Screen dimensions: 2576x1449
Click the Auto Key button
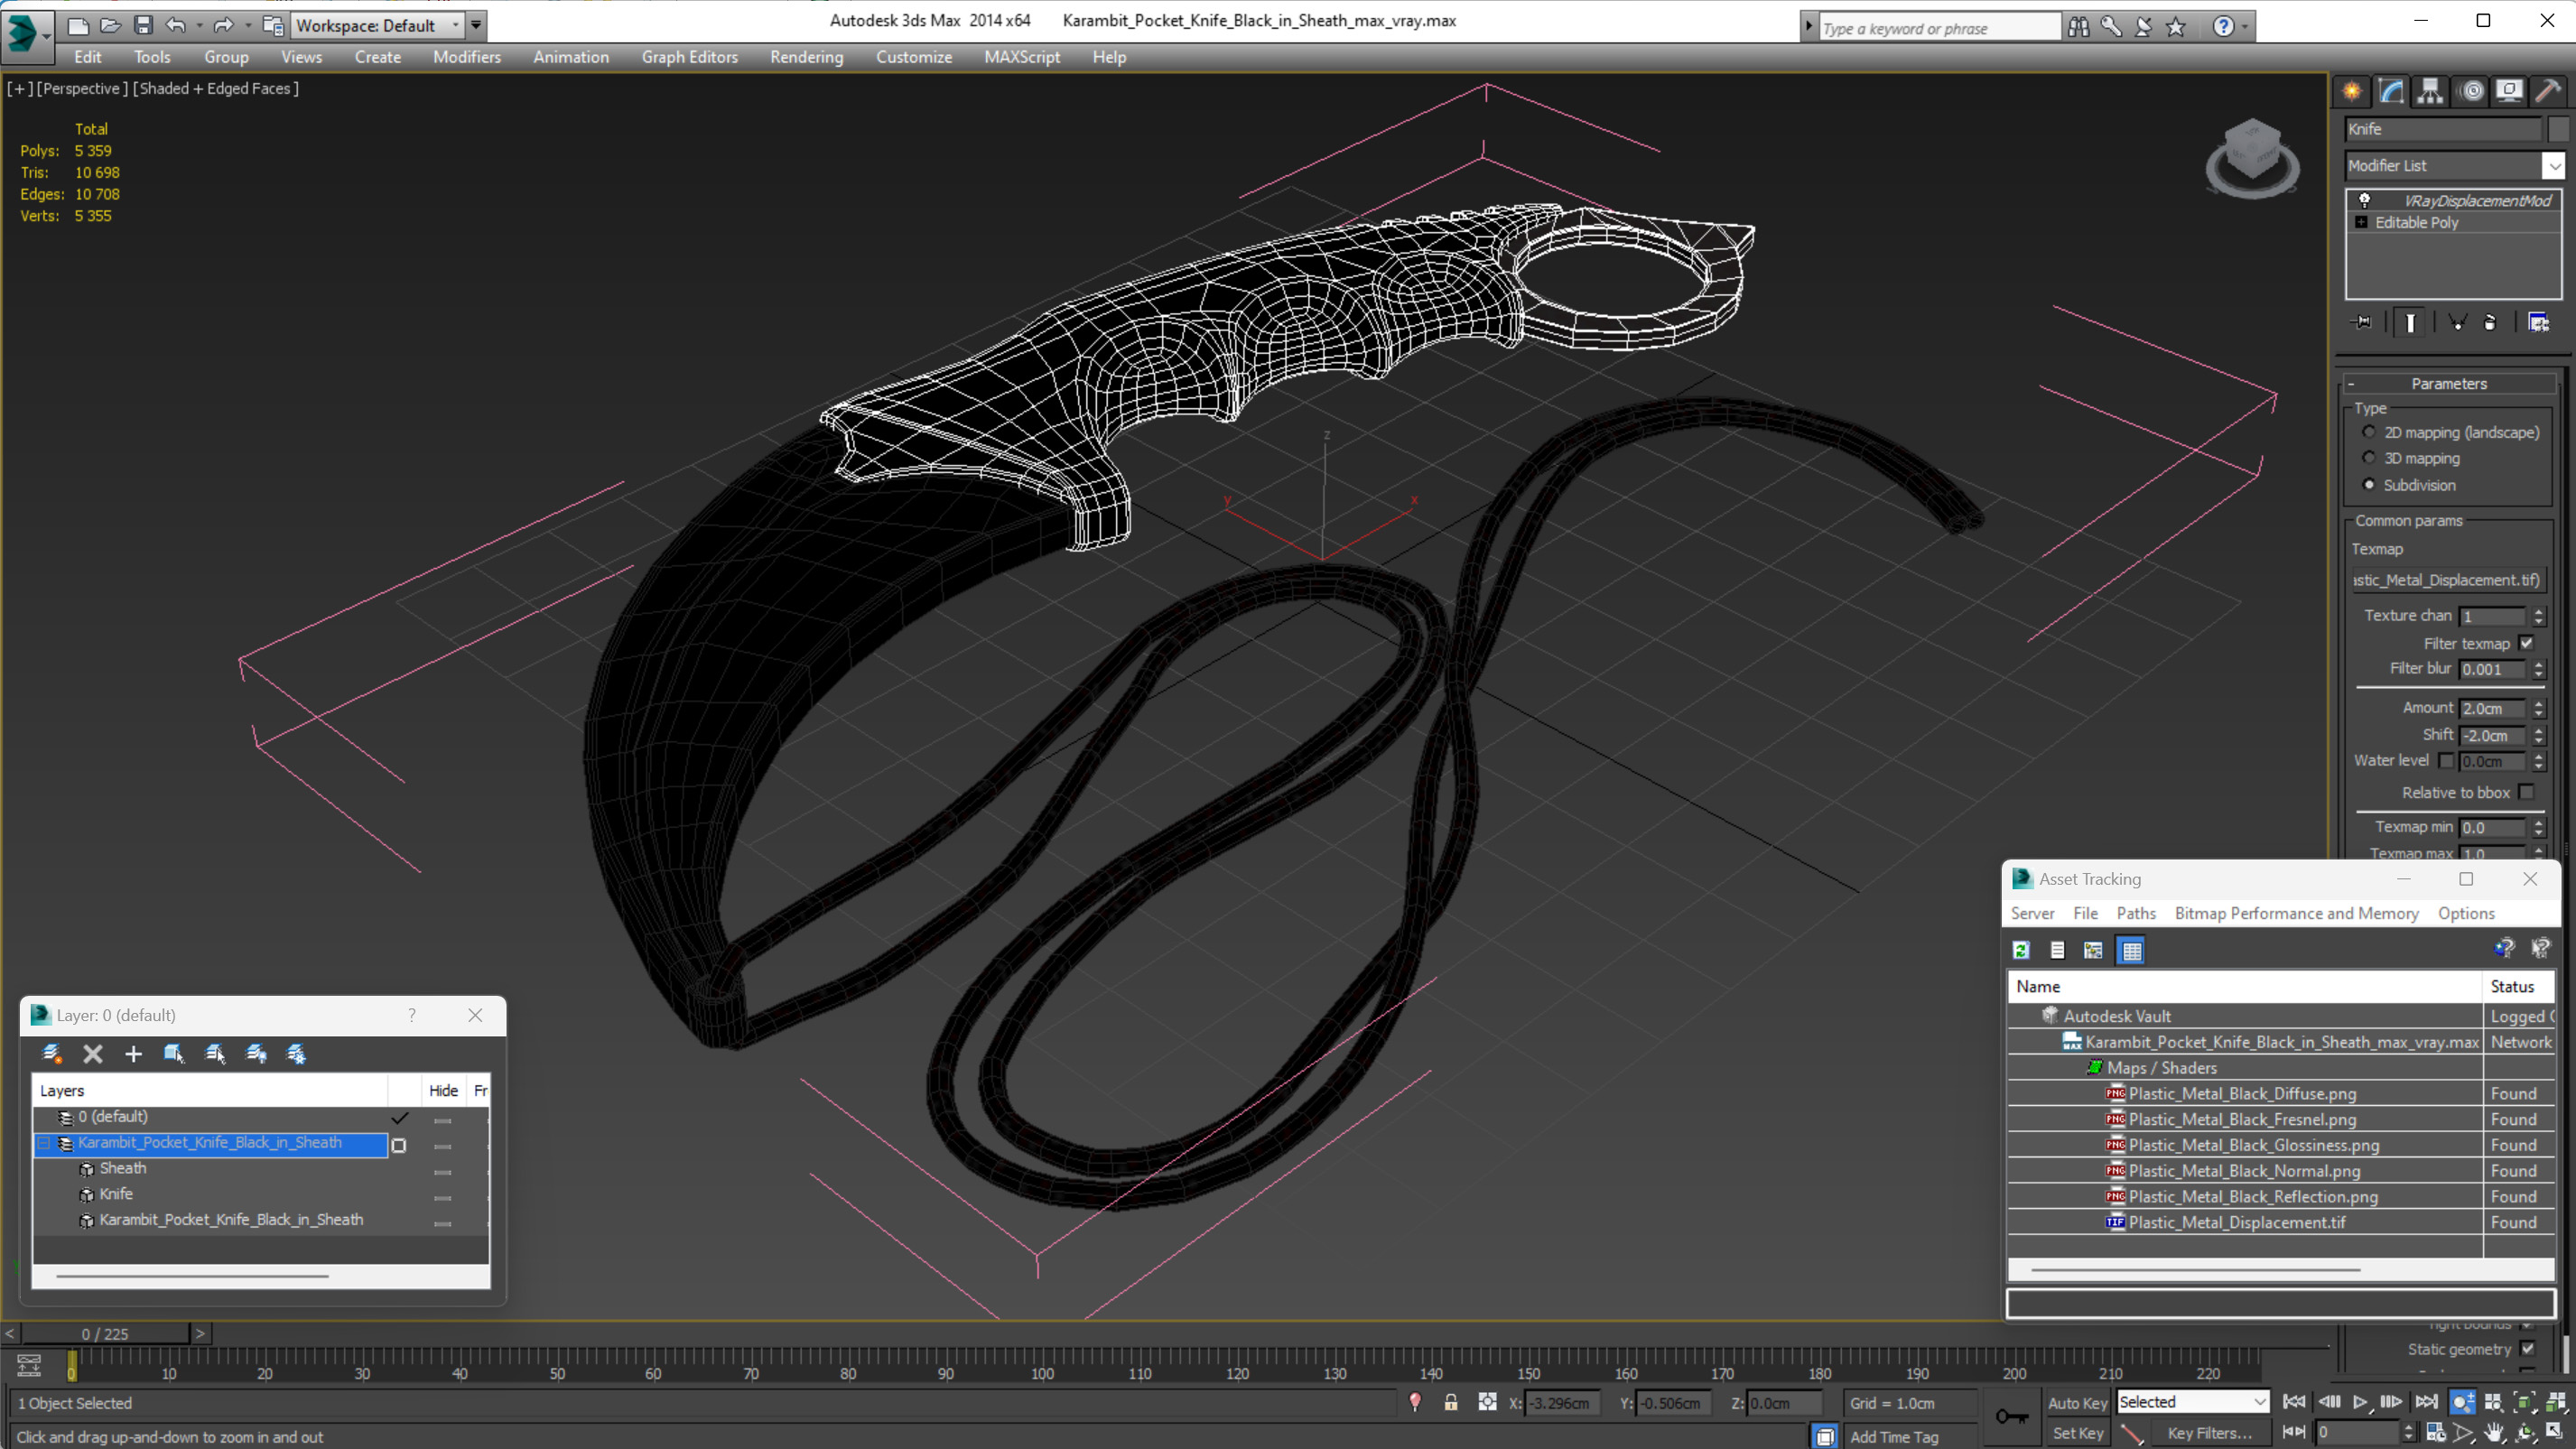2077,1403
